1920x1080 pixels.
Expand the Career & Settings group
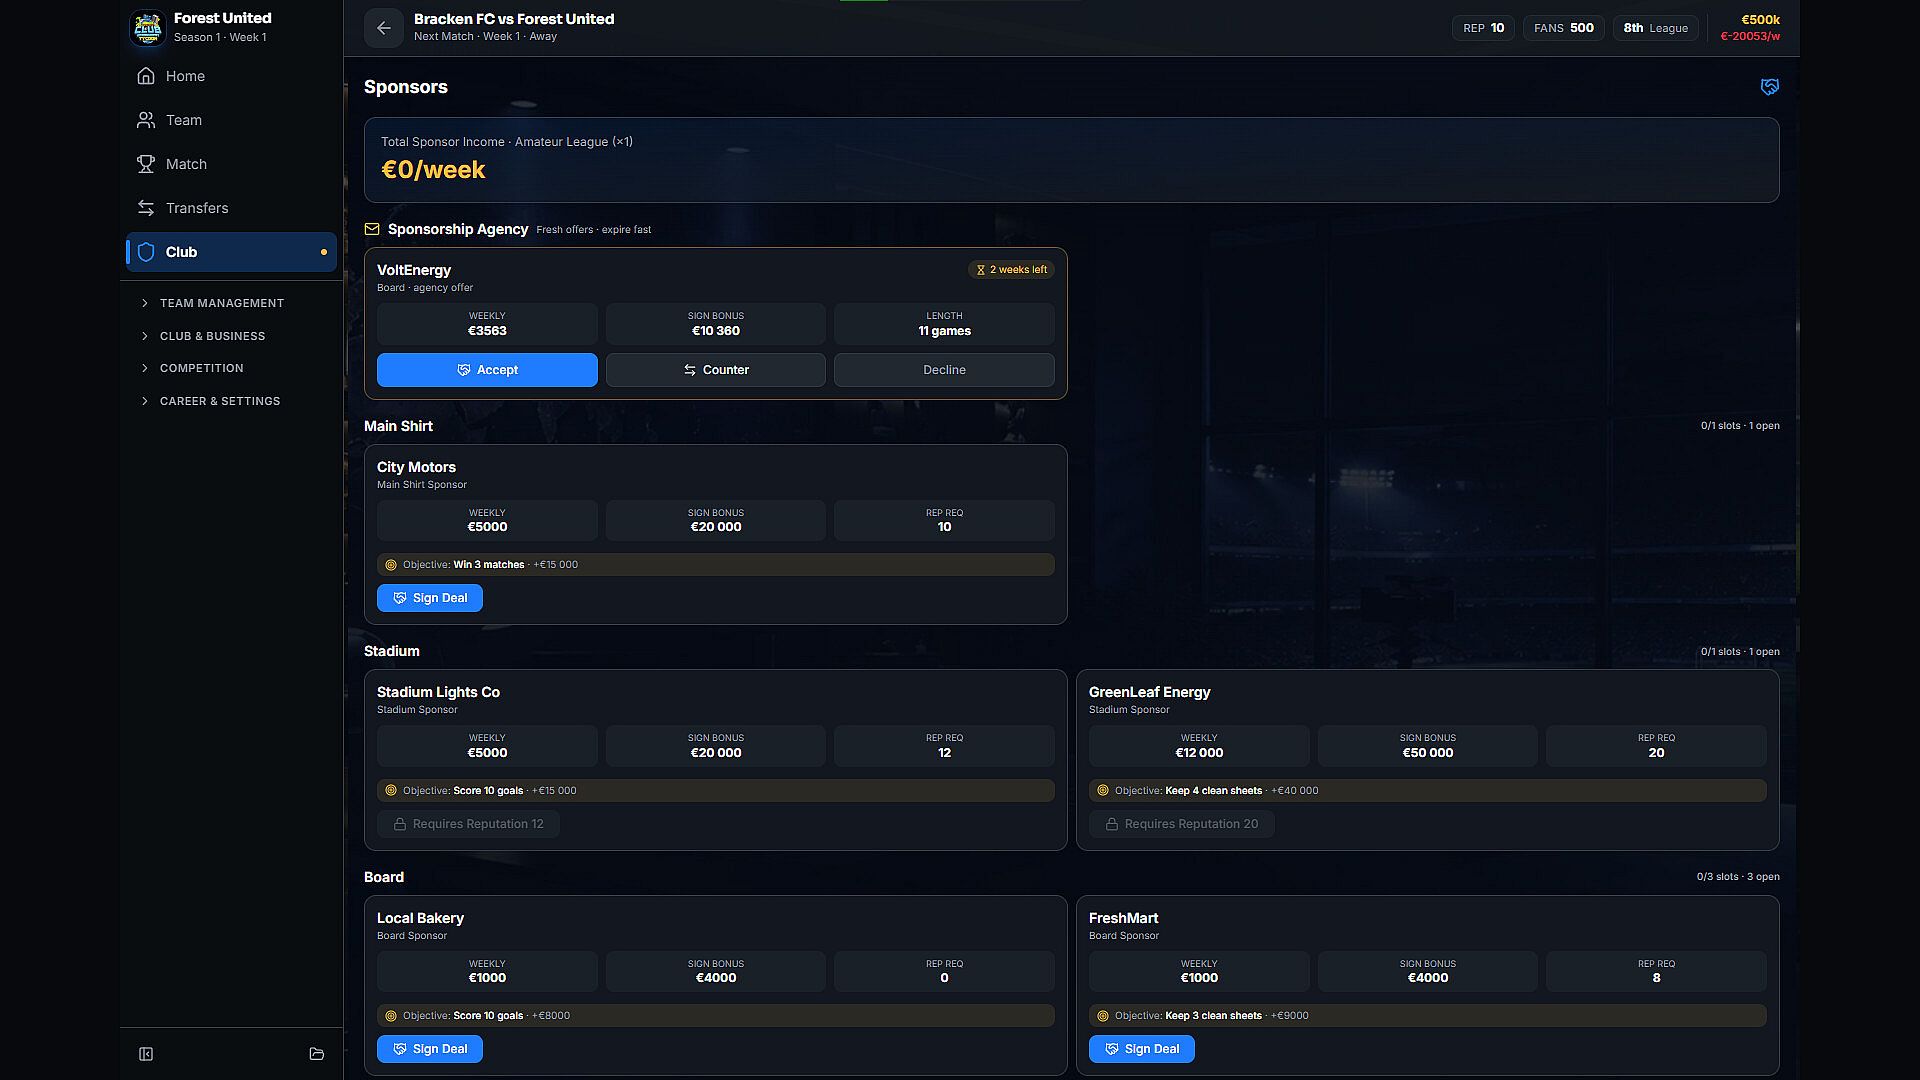(231, 401)
